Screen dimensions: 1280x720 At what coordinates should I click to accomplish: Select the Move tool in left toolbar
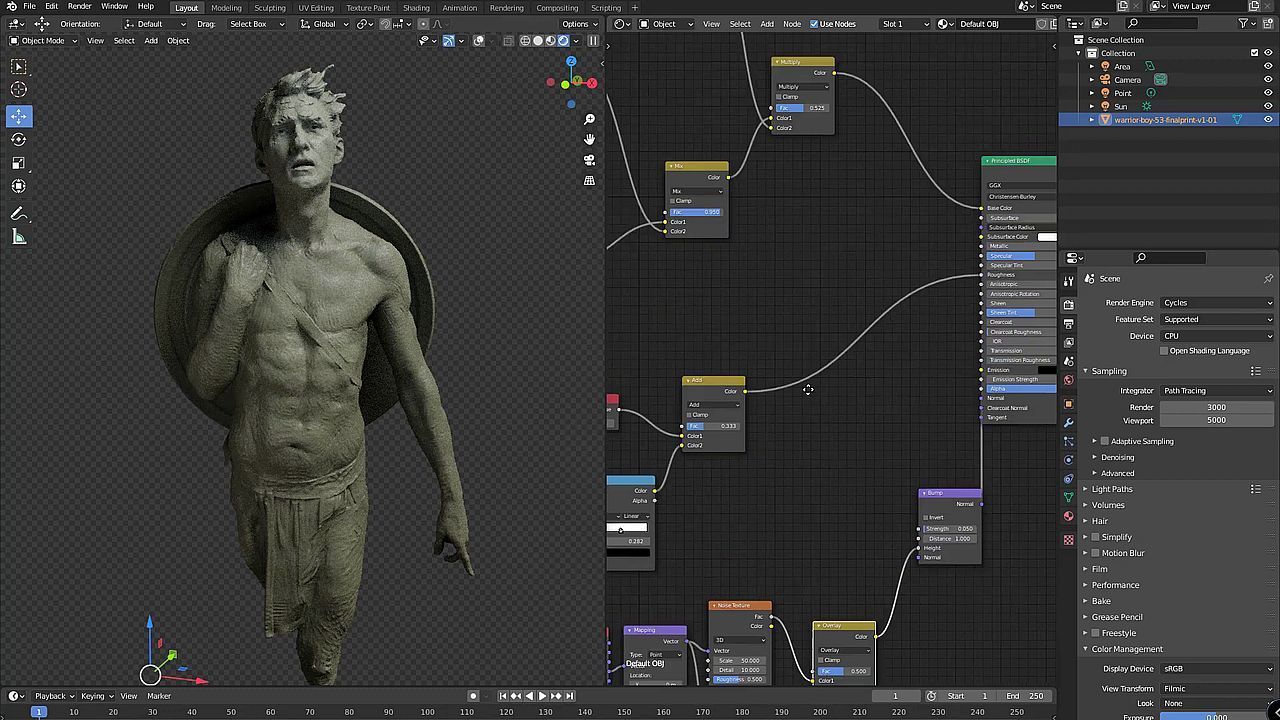(x=19, y=116)
